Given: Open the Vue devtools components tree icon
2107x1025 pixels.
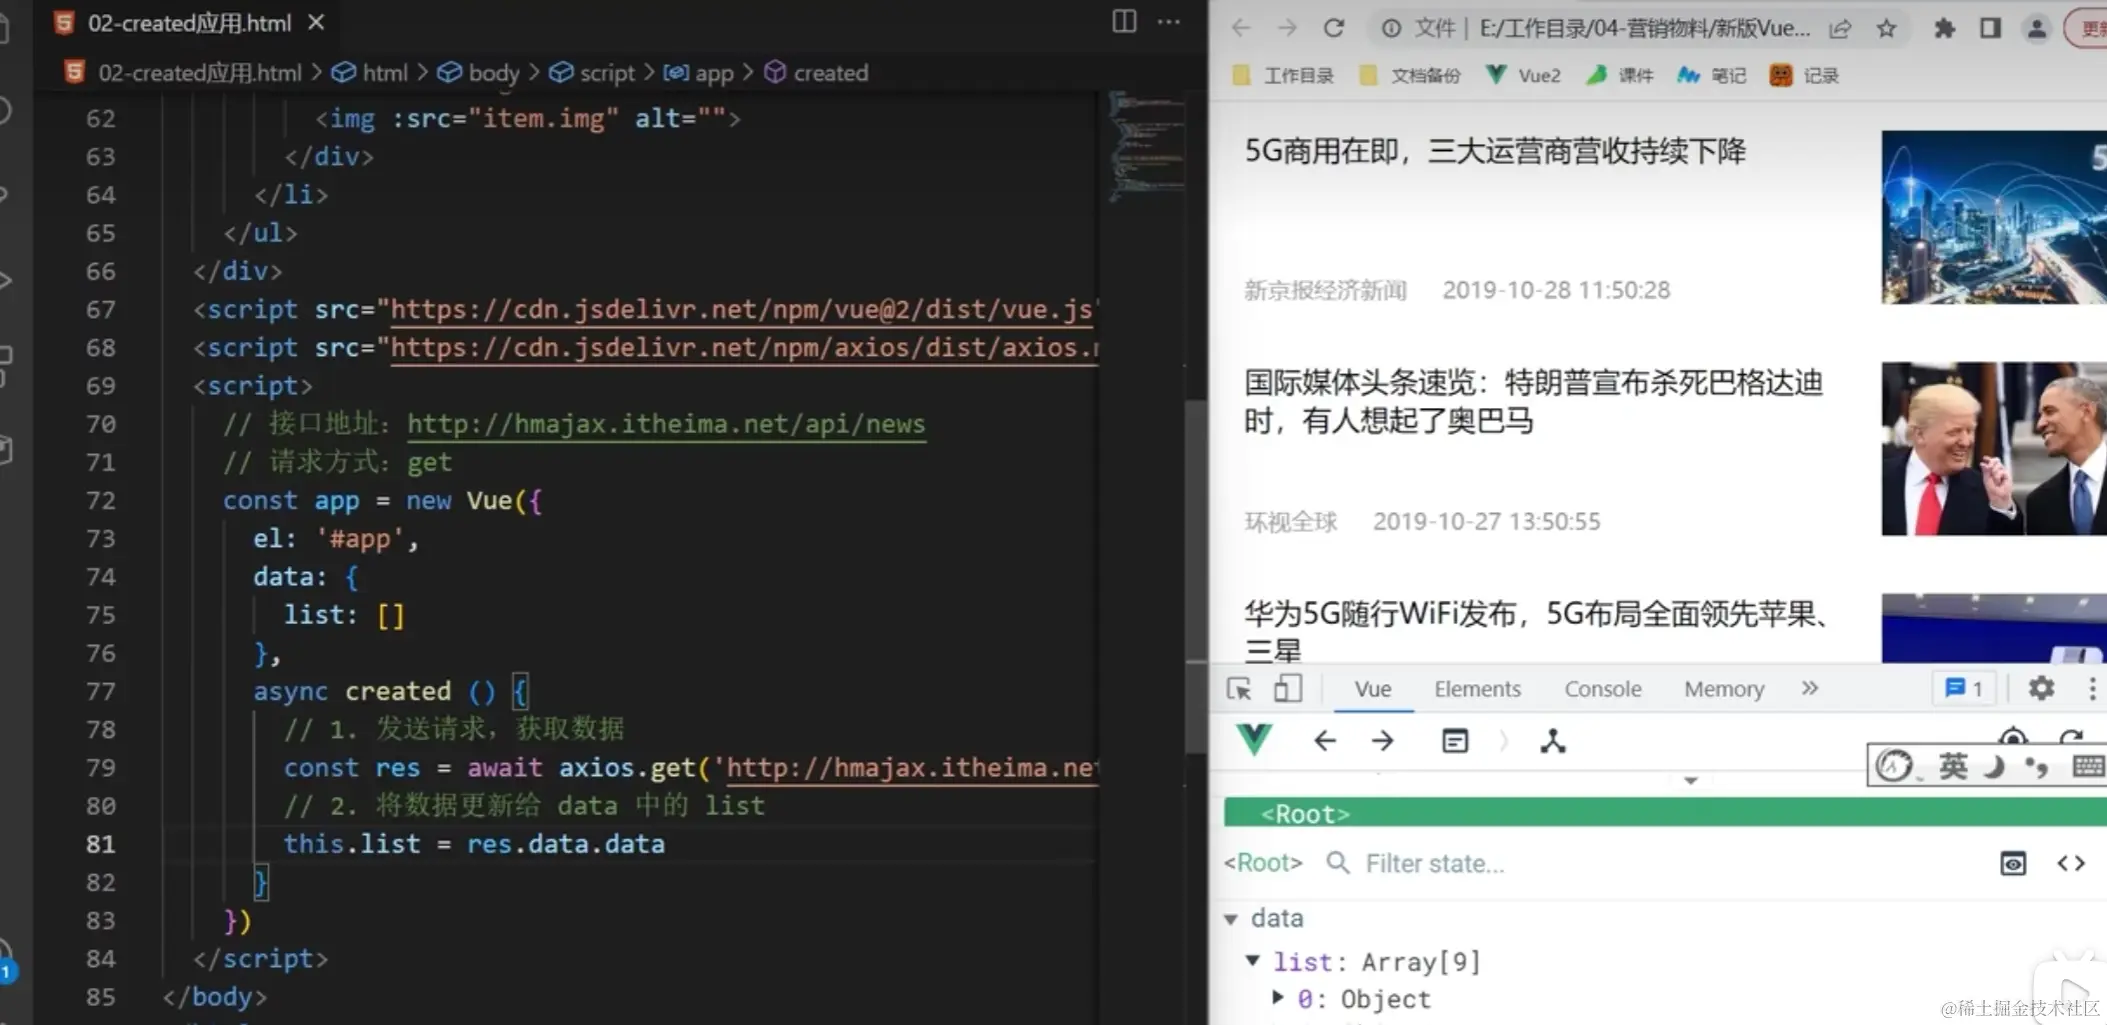Looking at the screenshot, I should point(1553,741).
